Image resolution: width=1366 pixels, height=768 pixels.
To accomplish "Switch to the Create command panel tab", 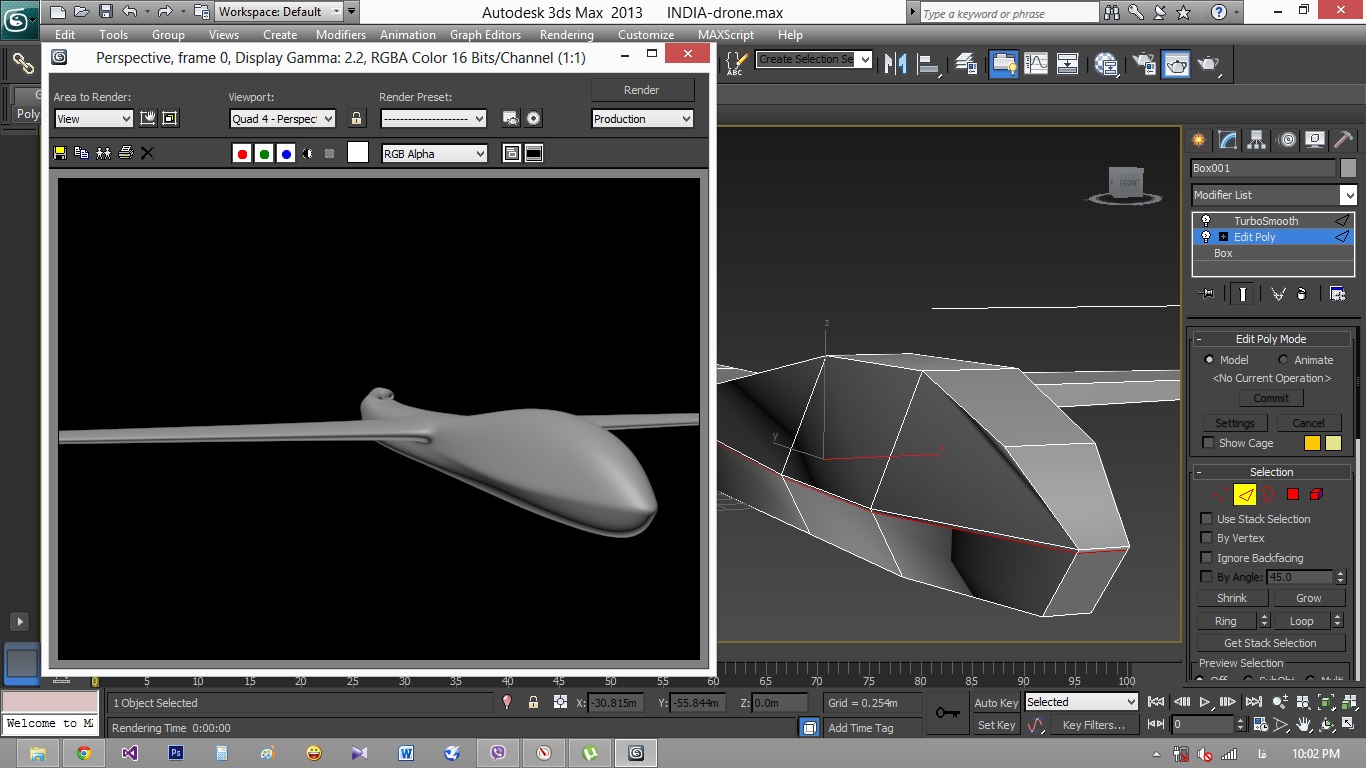I will (1198, 139).
